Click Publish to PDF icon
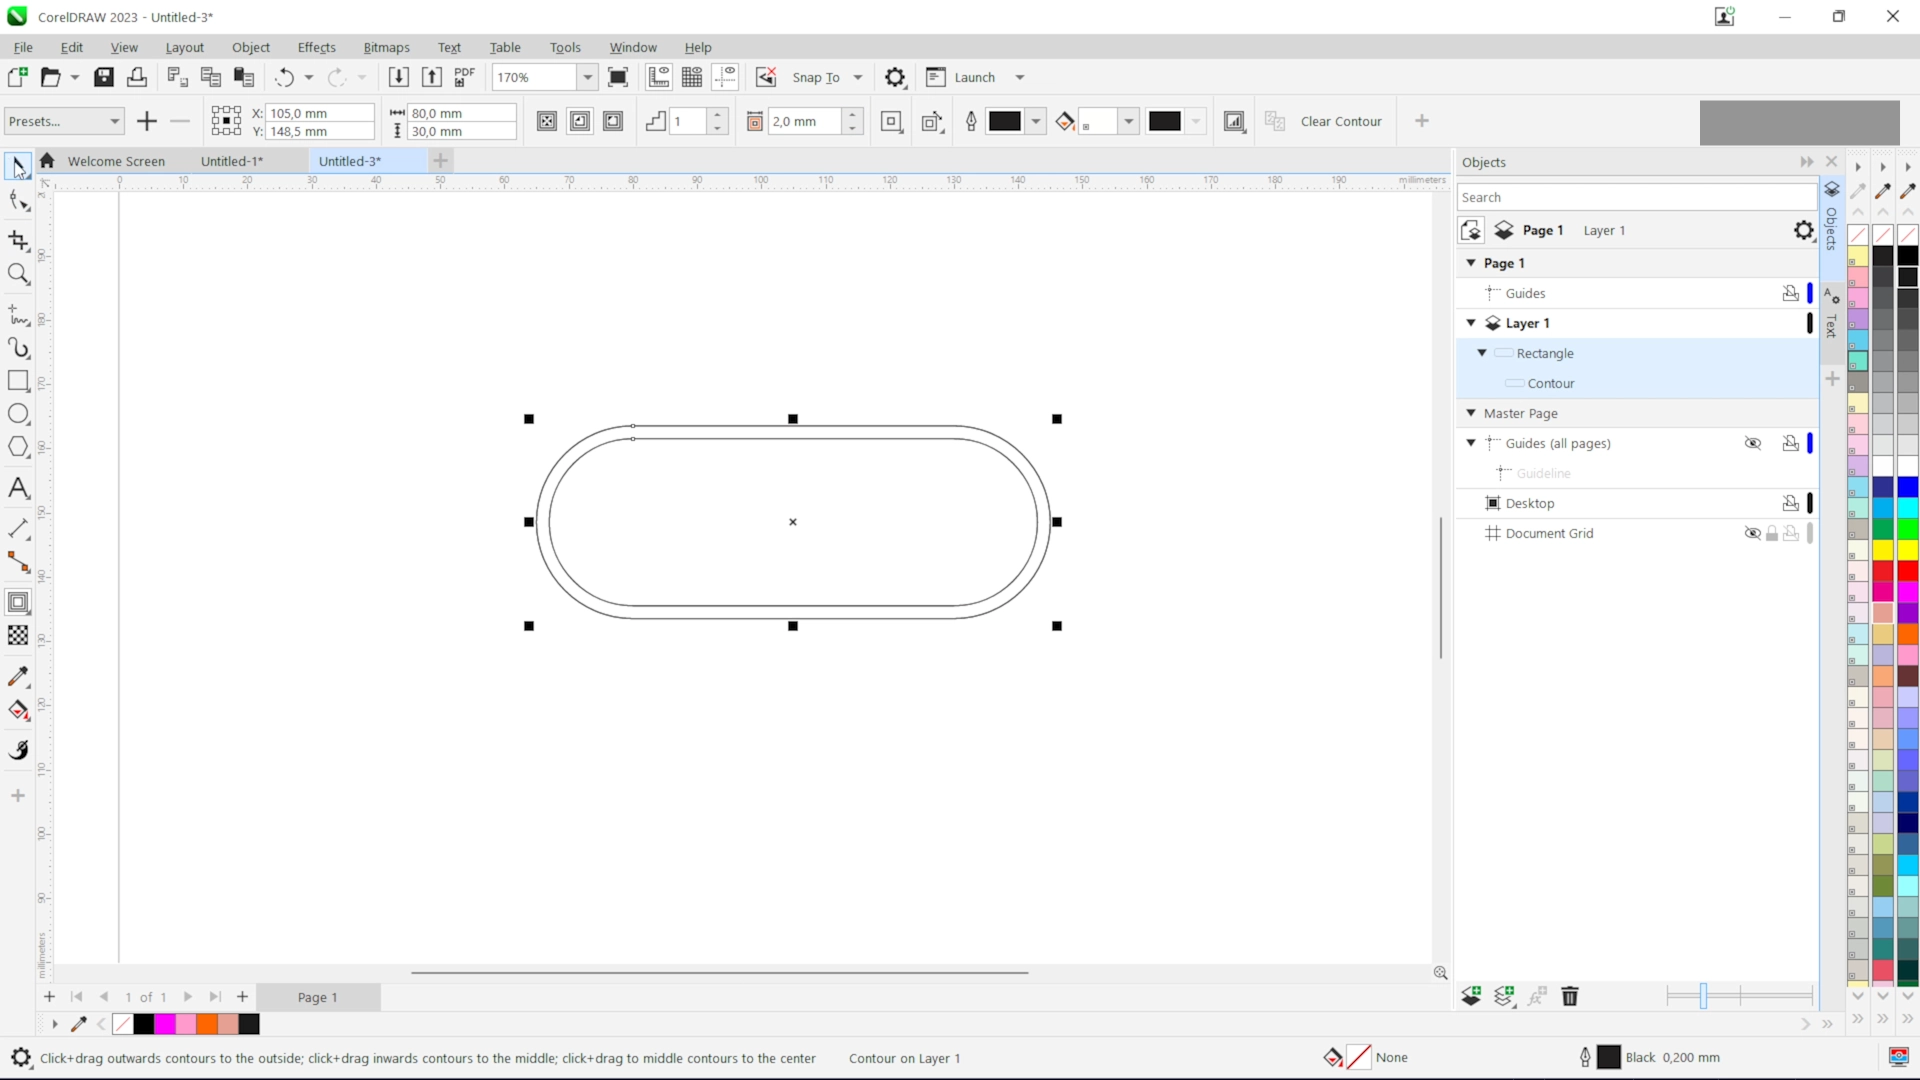1920x1080 pixels. (x=464, y=77)
